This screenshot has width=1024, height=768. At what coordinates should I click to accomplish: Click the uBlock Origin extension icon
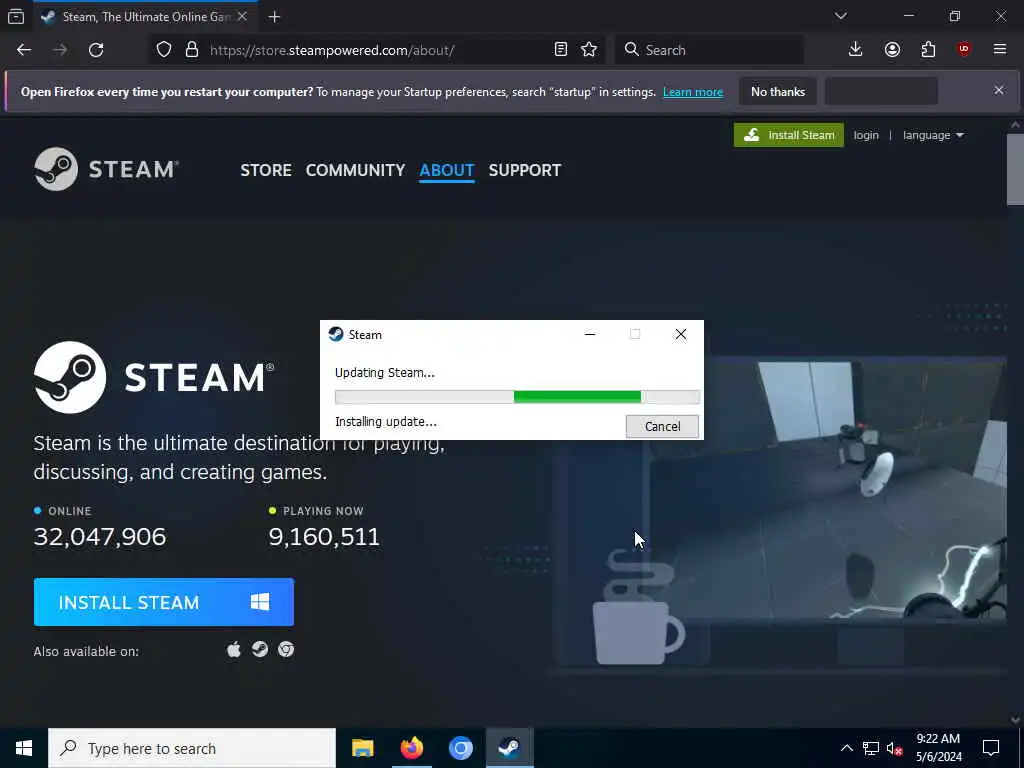click(964, 50)
